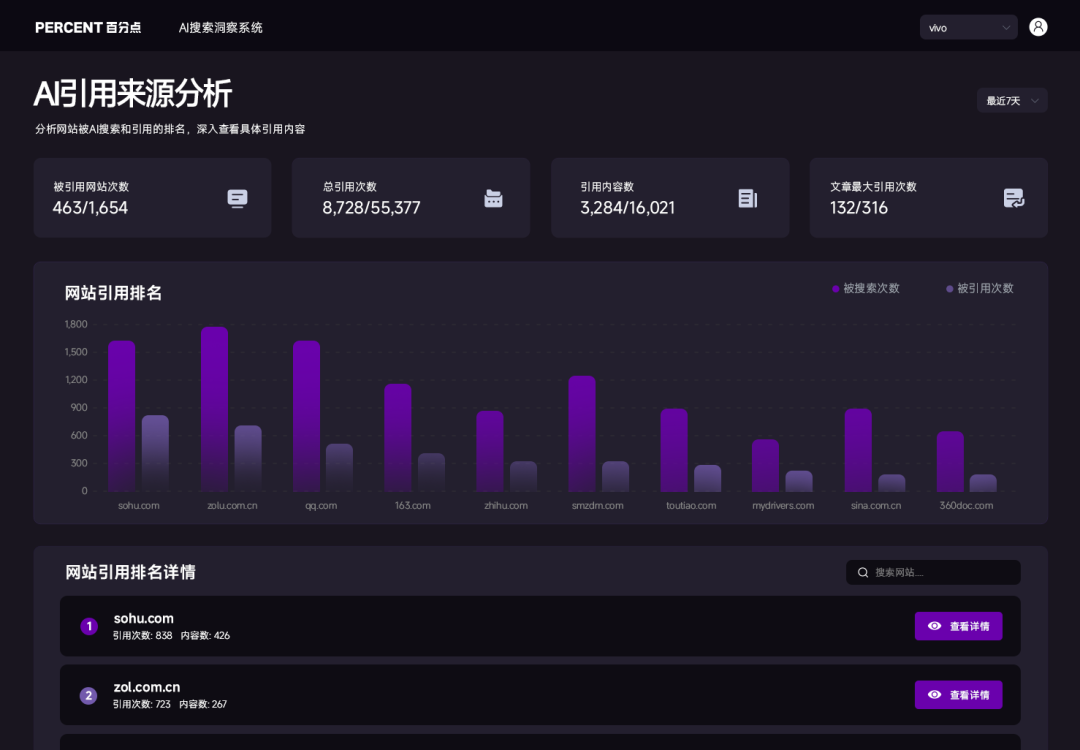1080x750 pixels.
Task: Click 查看详情 for sohu.com
Action: point(958,626)
